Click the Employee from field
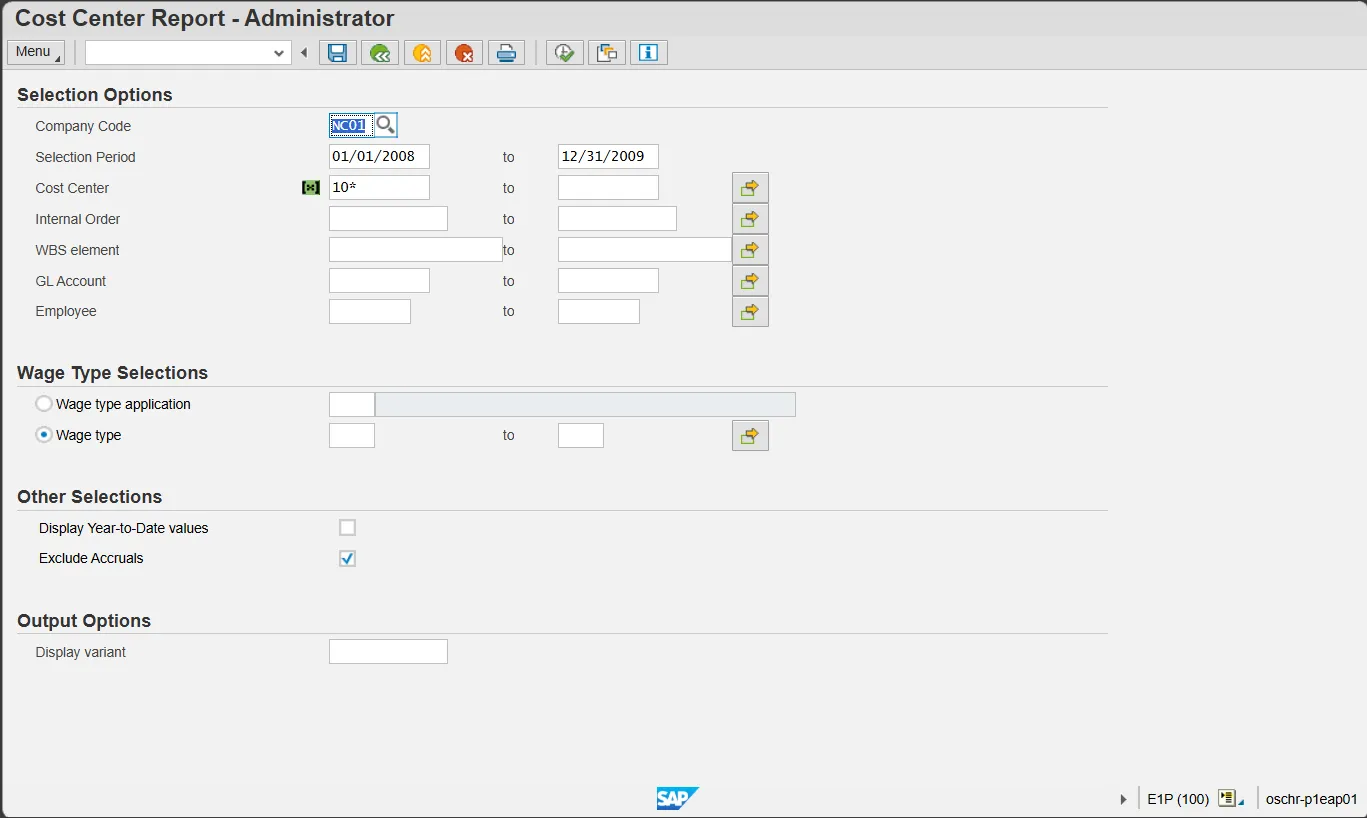 370,312
